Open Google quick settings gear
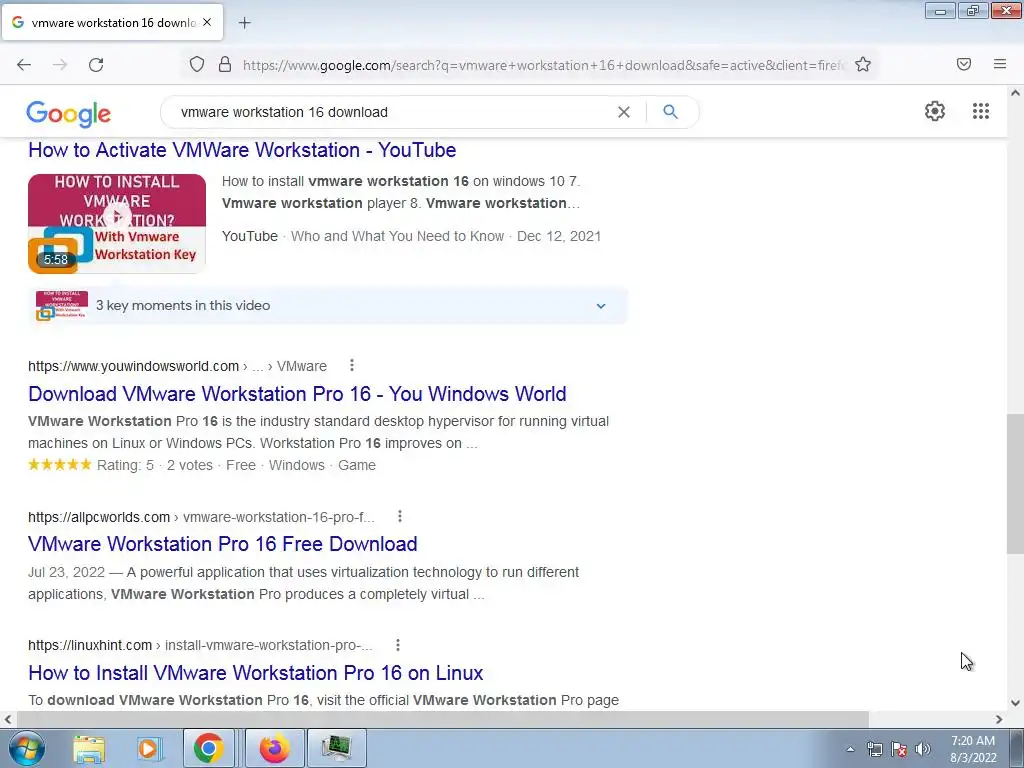Viewport: 1024px width, 768px height. (x=935, y=111)
